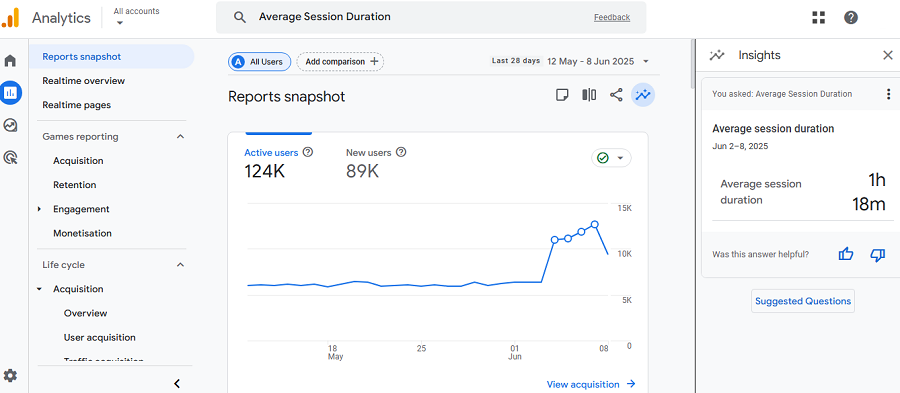The width and height of the screenshot is (900, 393).
Task: Open the All accounts dropdown
Action: 137,17
